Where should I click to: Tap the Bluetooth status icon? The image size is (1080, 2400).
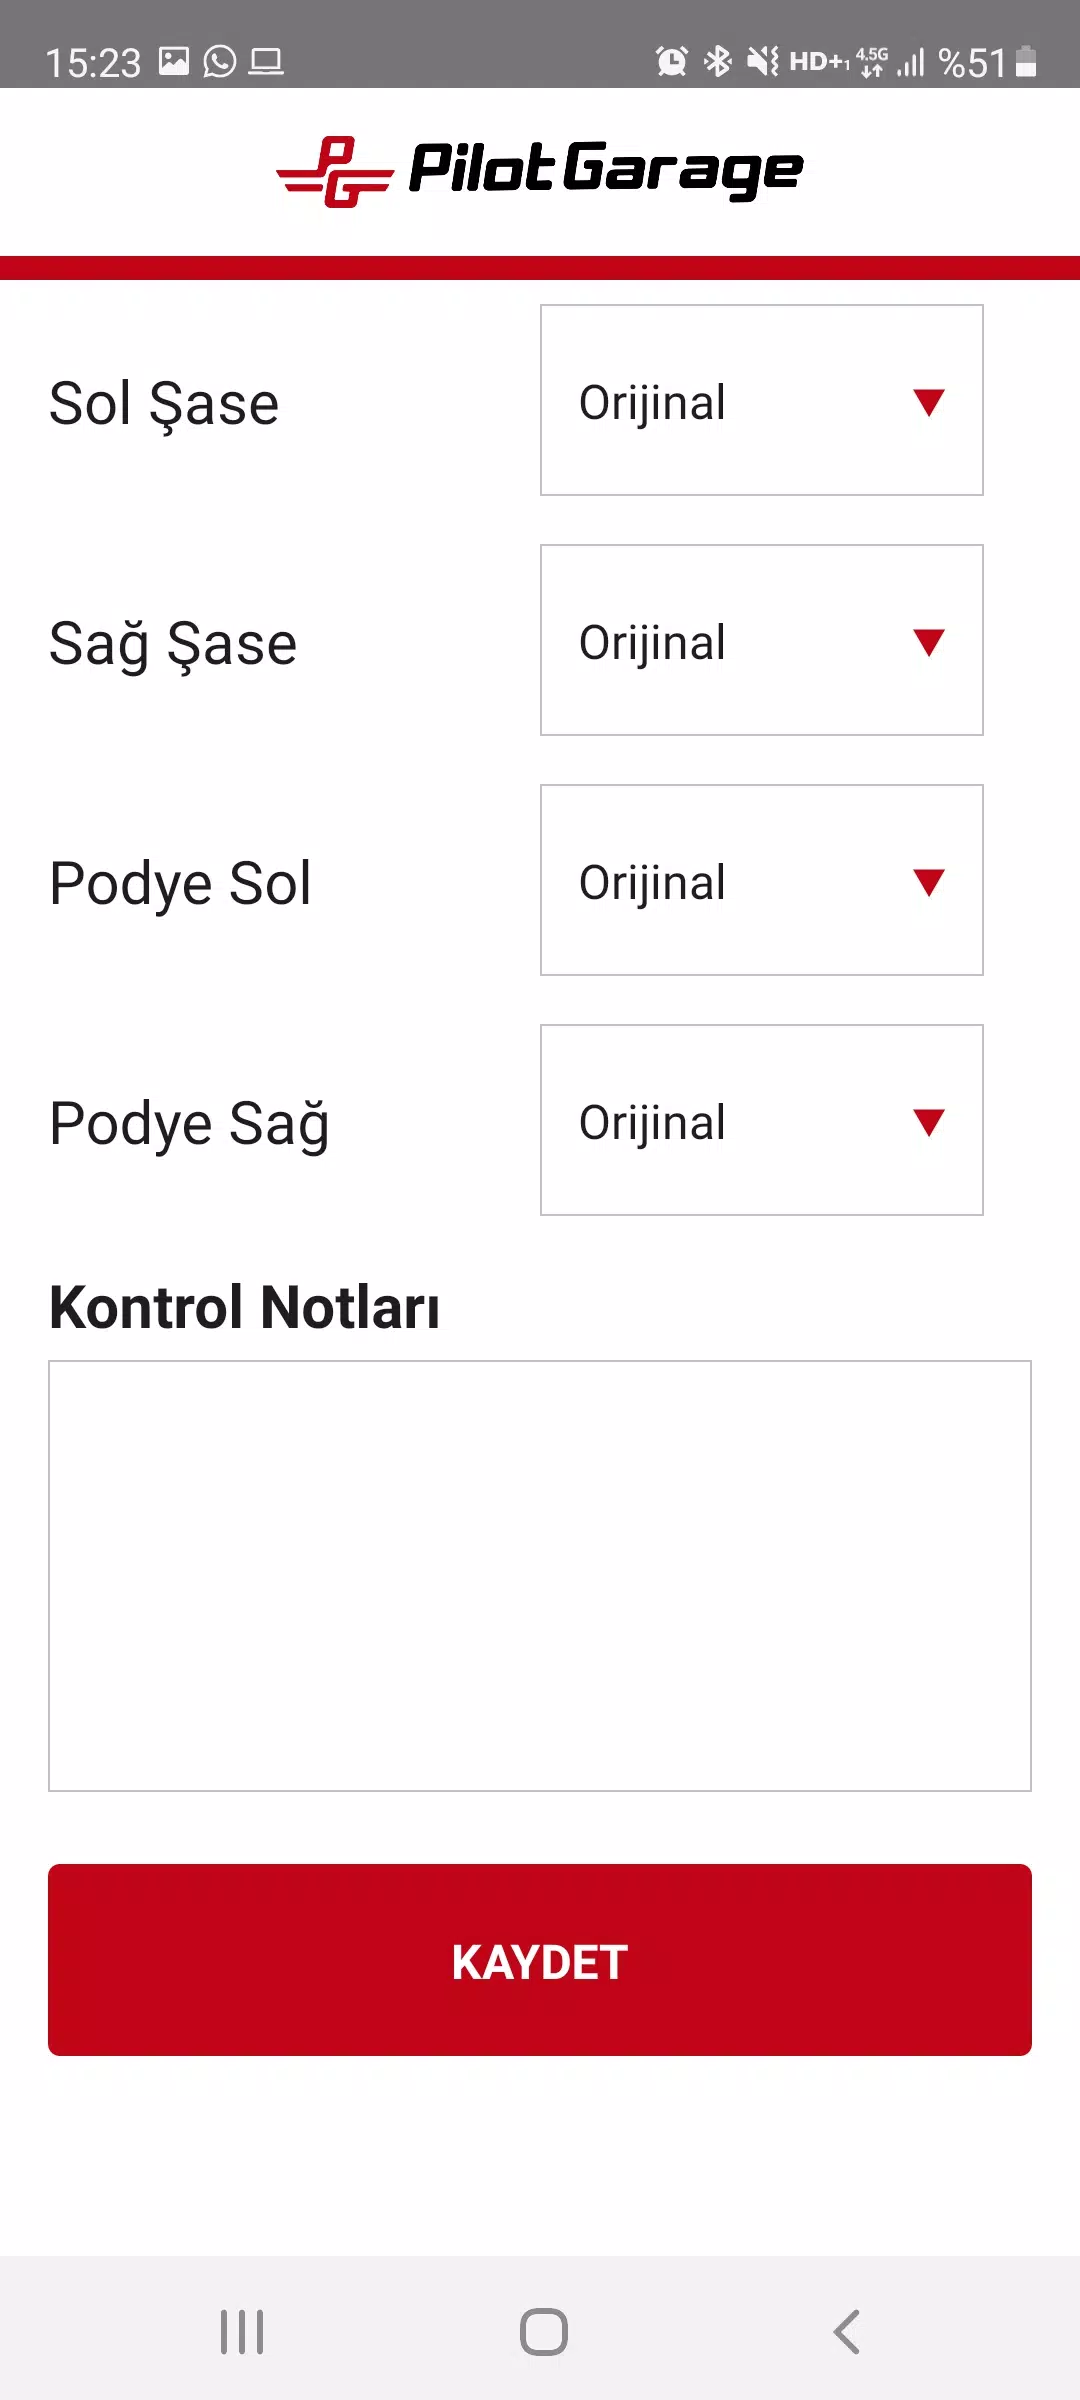pos(718,62)
